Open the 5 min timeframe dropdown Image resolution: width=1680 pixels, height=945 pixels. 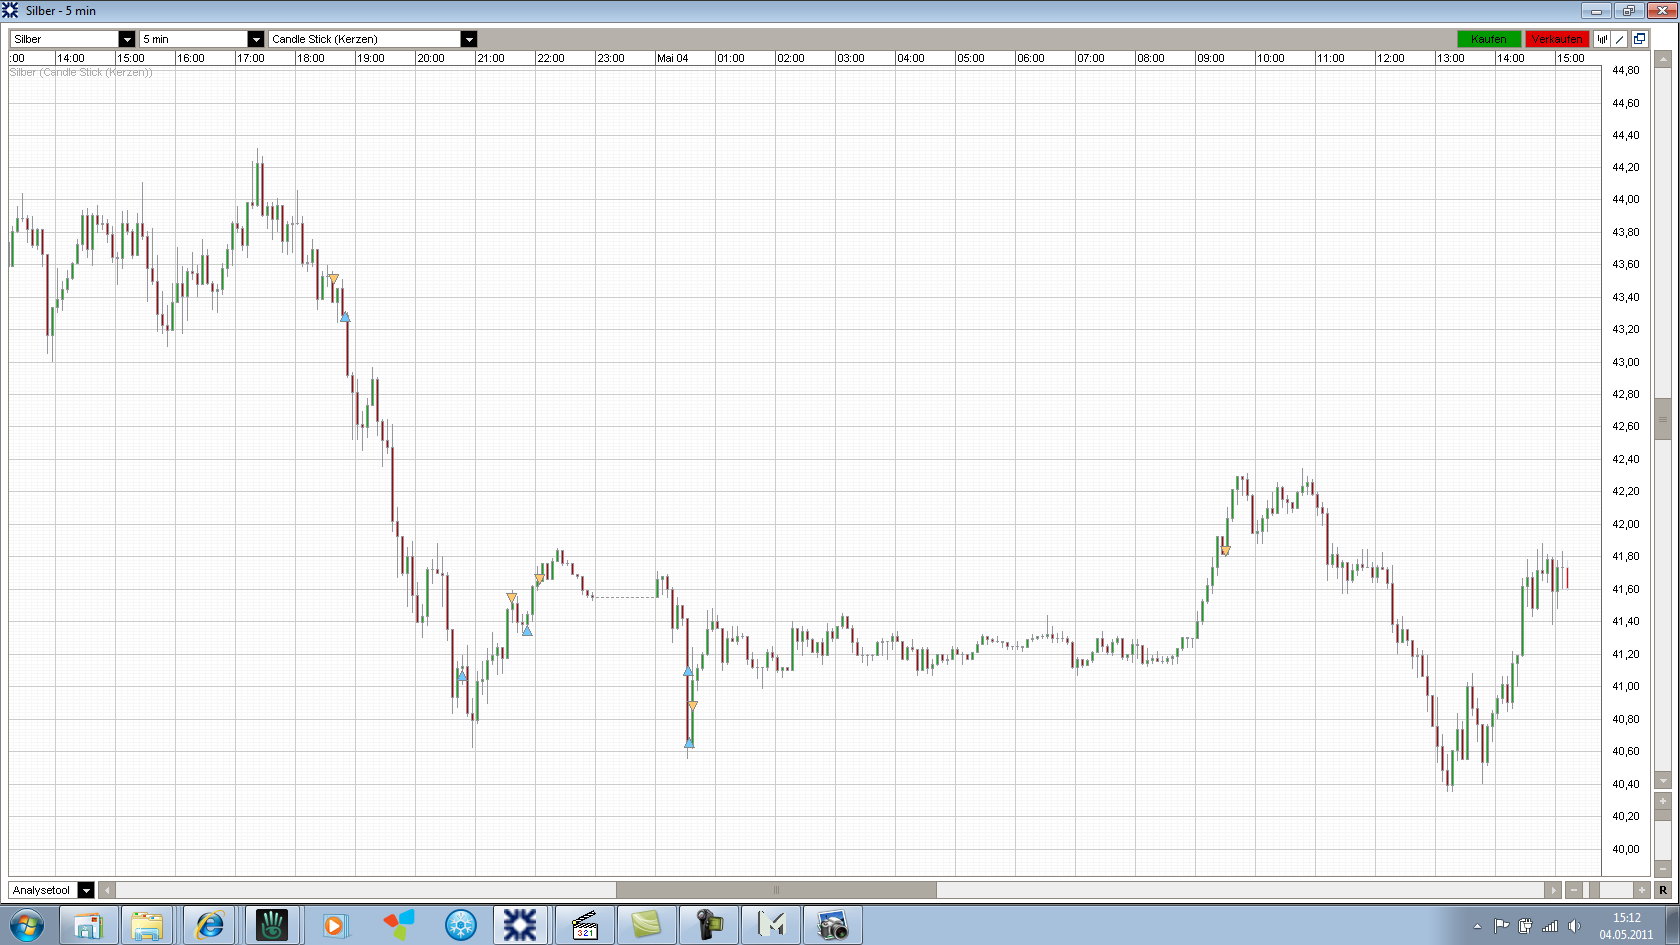click(201, 39)
